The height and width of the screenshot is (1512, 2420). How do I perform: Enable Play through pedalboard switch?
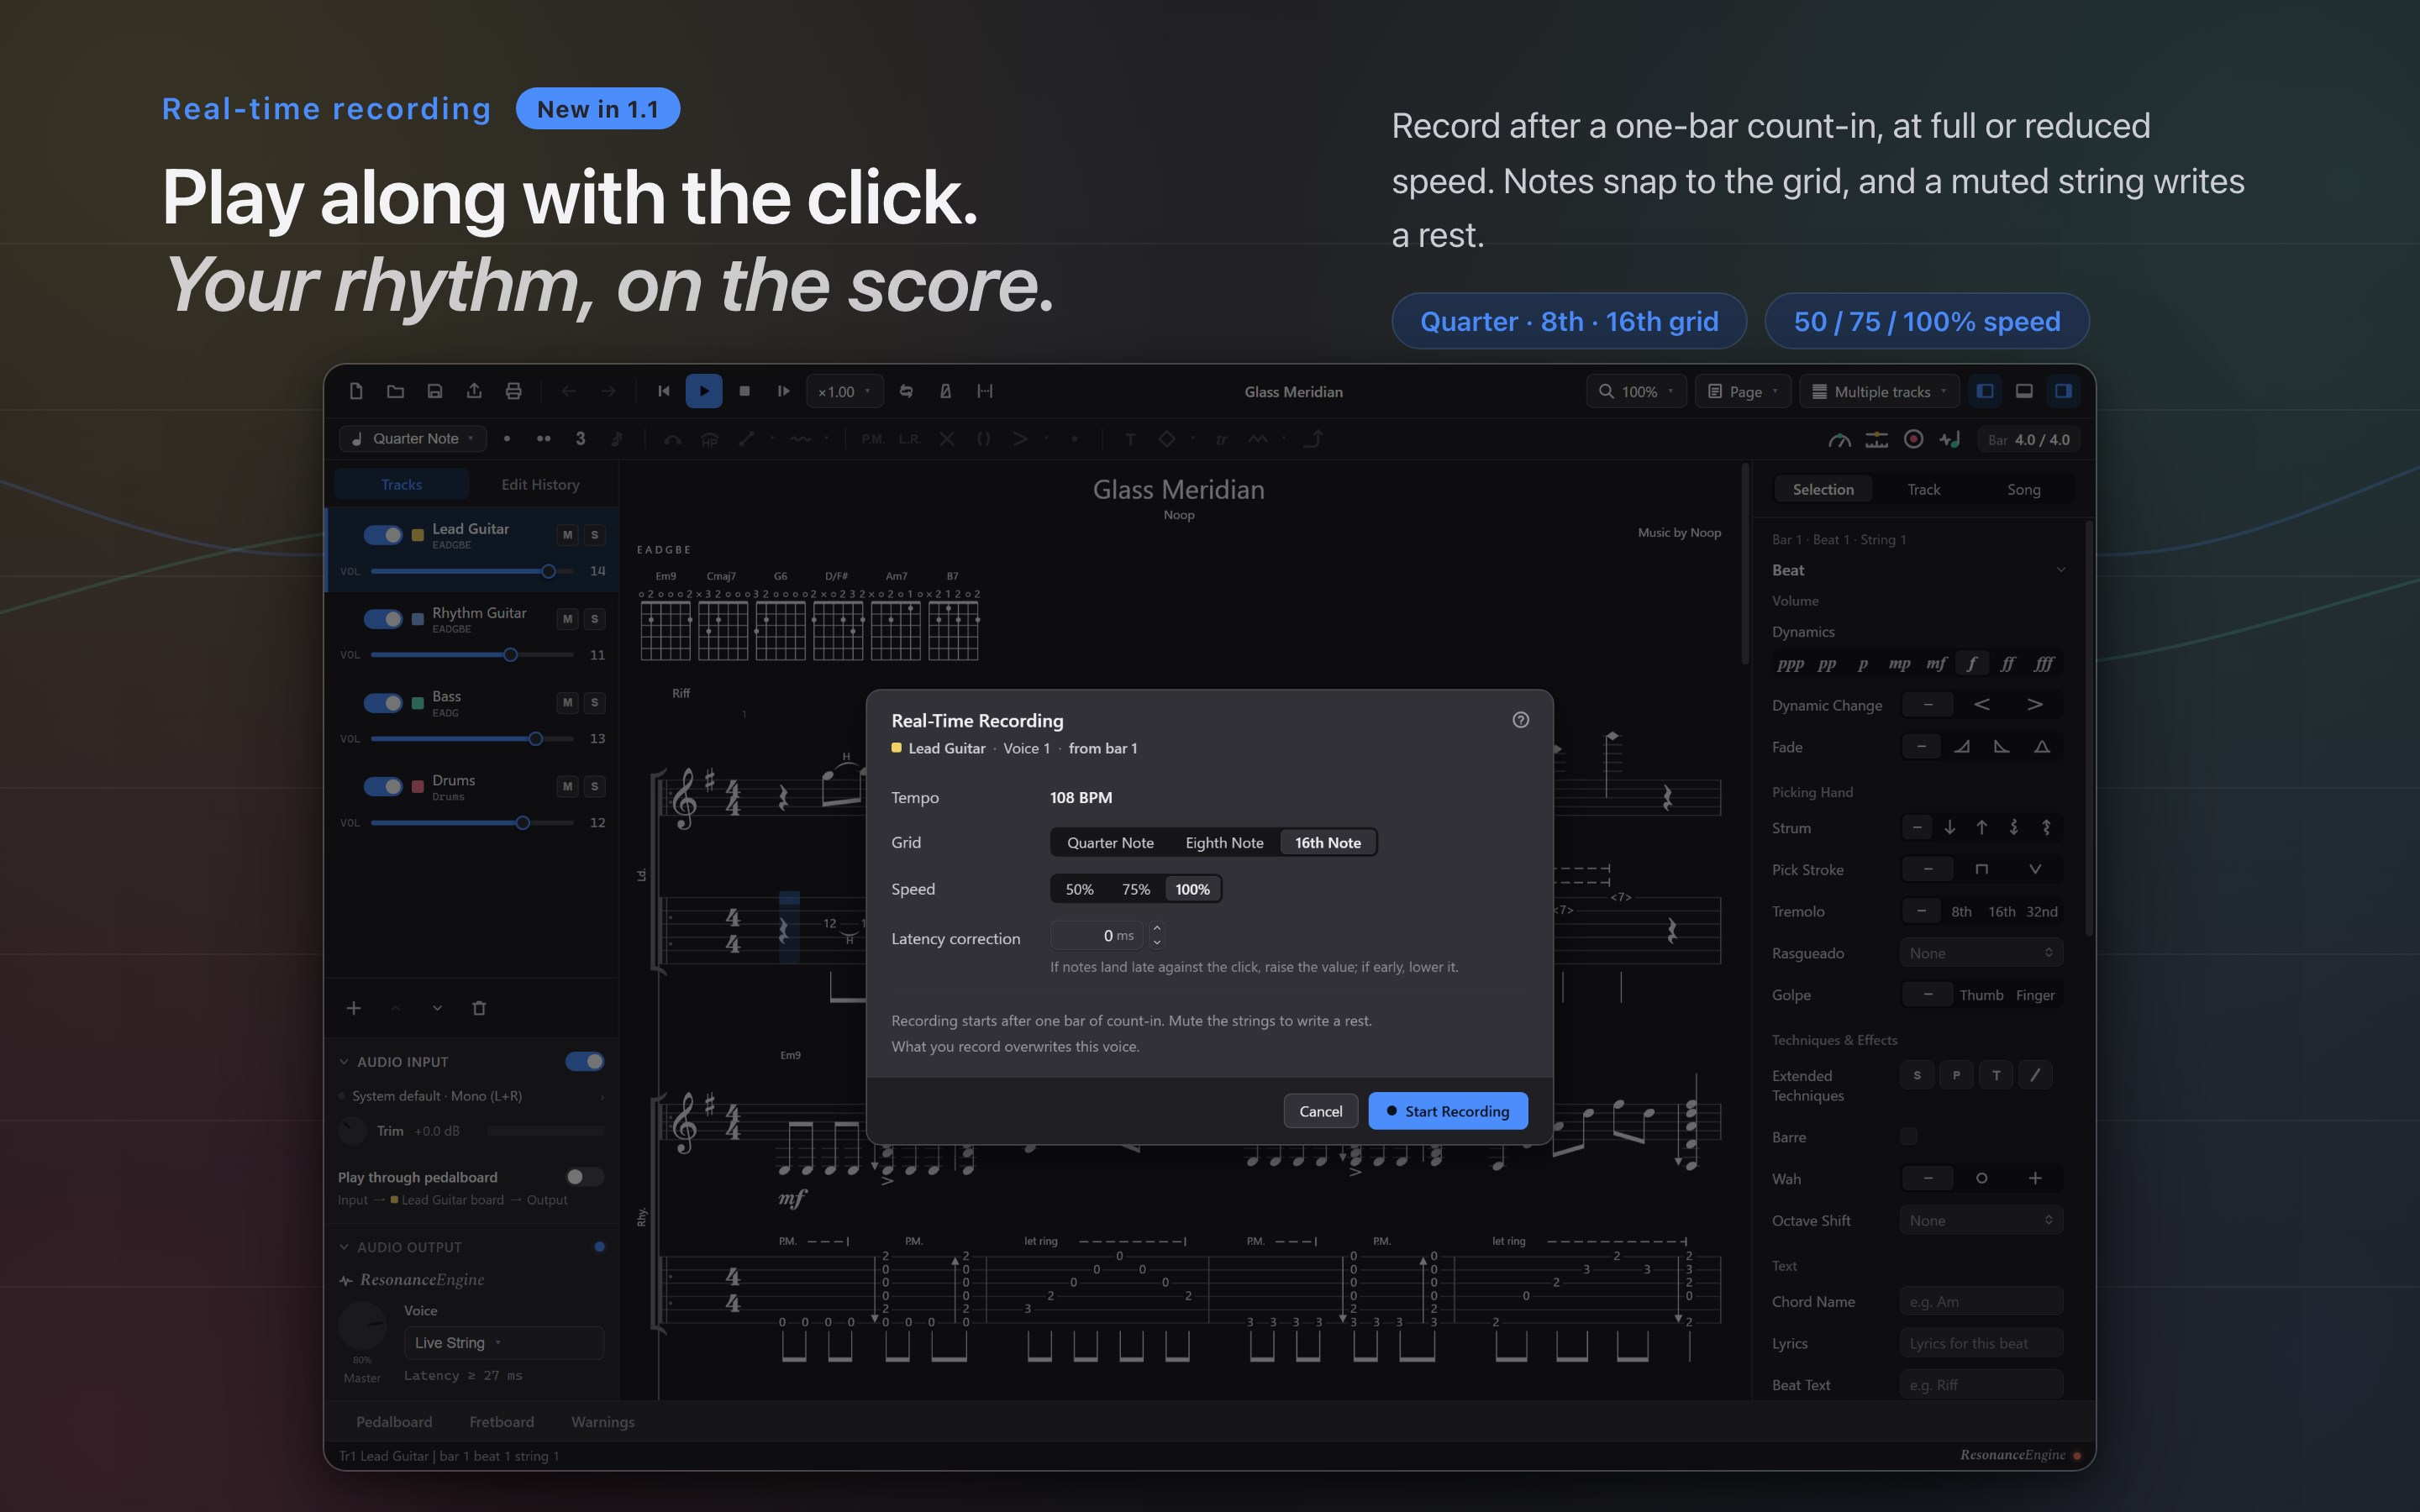point(585,1177)
